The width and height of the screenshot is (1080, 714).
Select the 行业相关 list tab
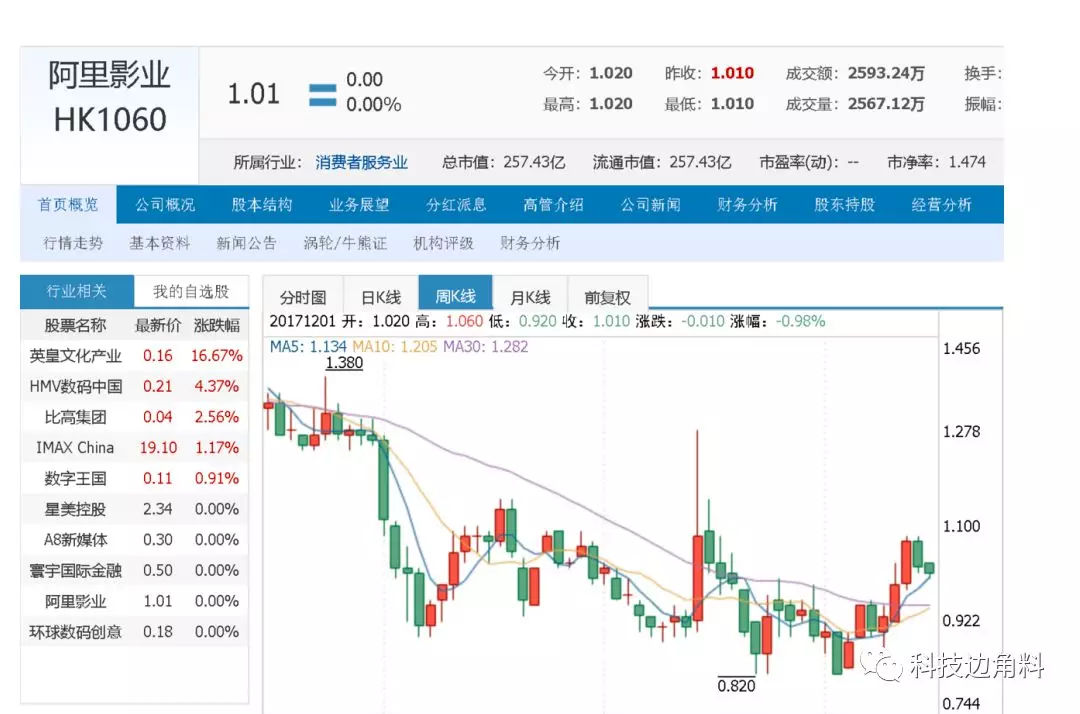[x=76, y=291]
